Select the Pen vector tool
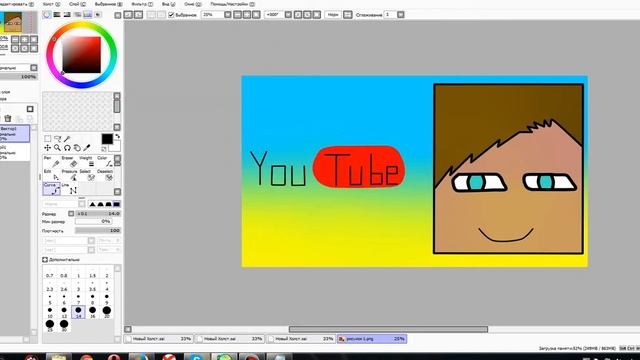Viewport: 640px width, 360px height. coord(52,162)
